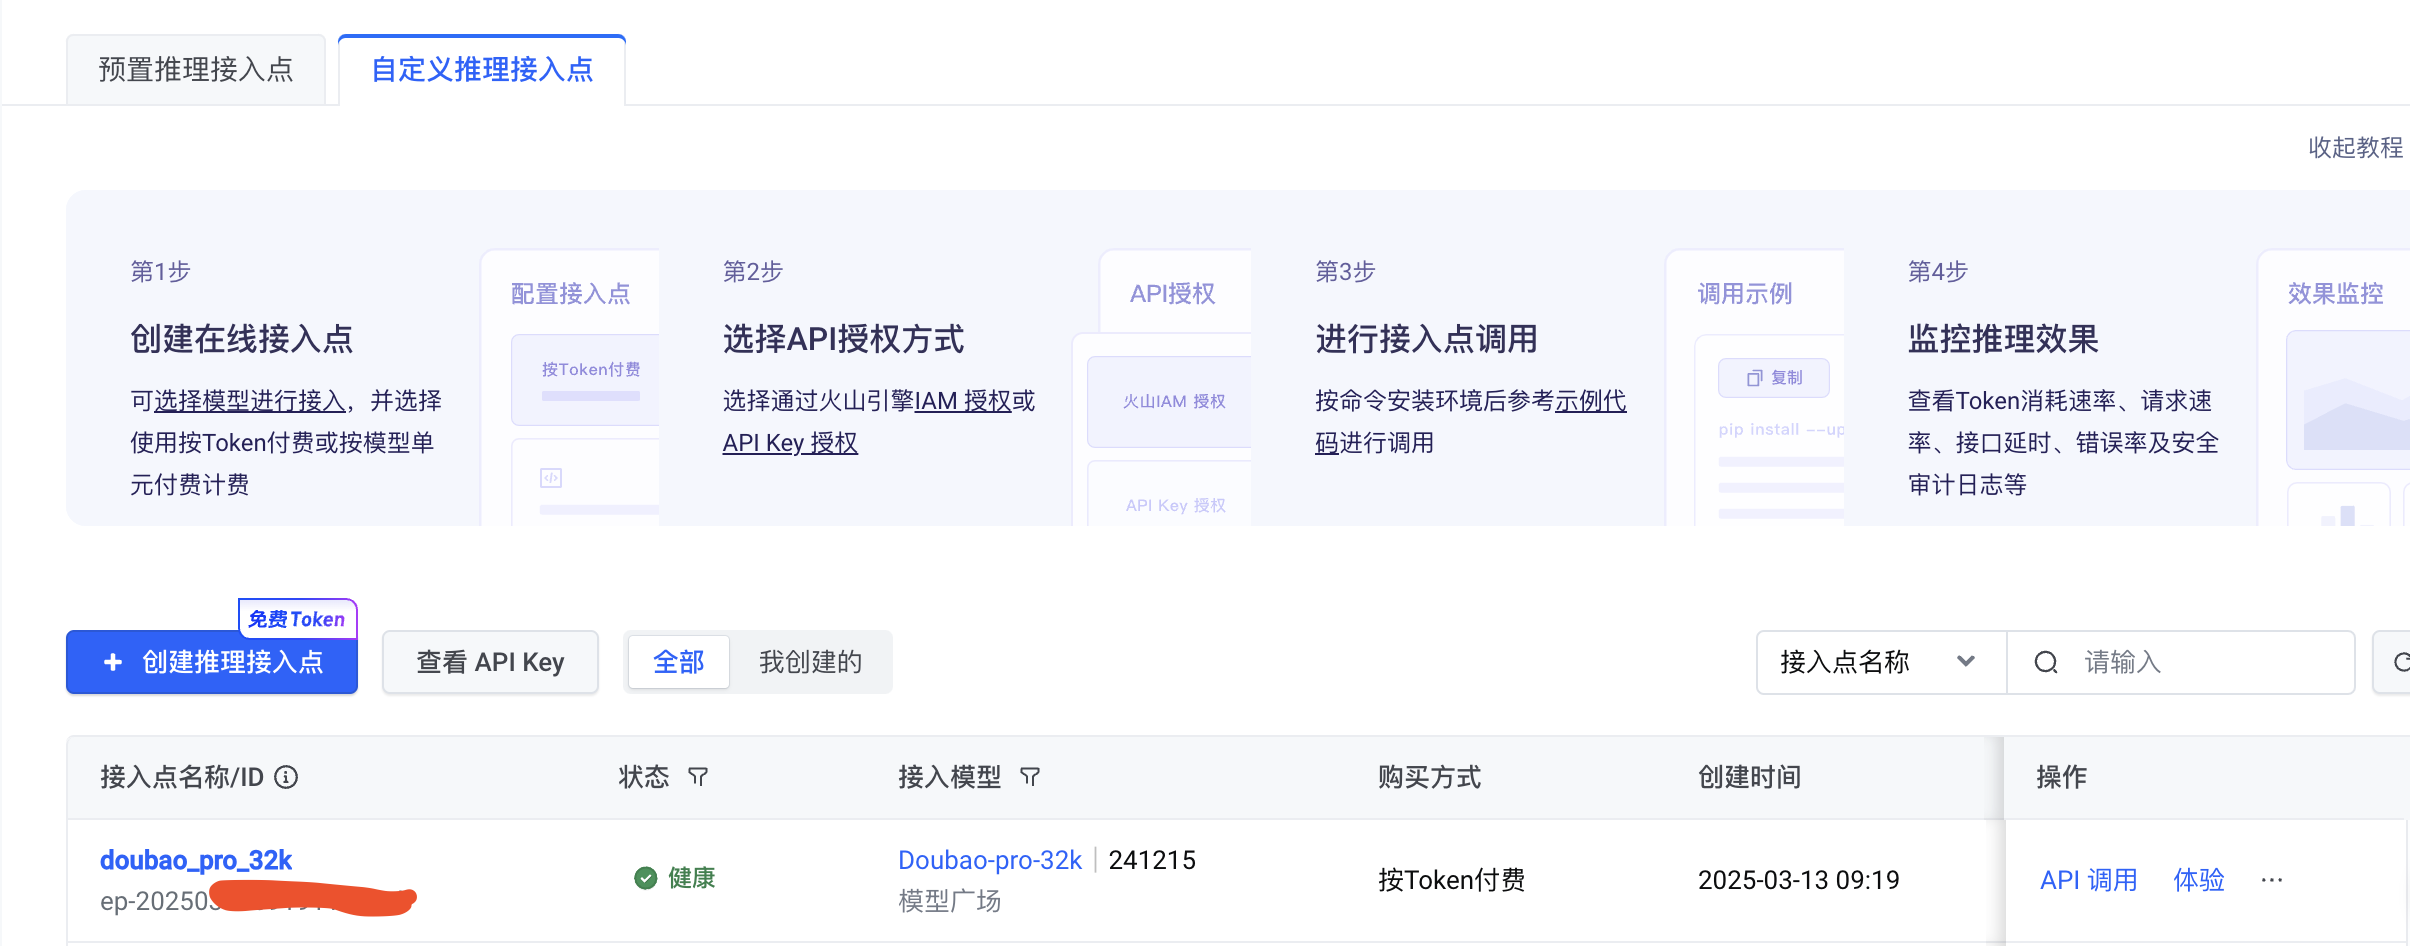The height and width of the screenshot is (946, 2410).
Task: Click the 免费Token badge
Action: [x=297, y=619]
